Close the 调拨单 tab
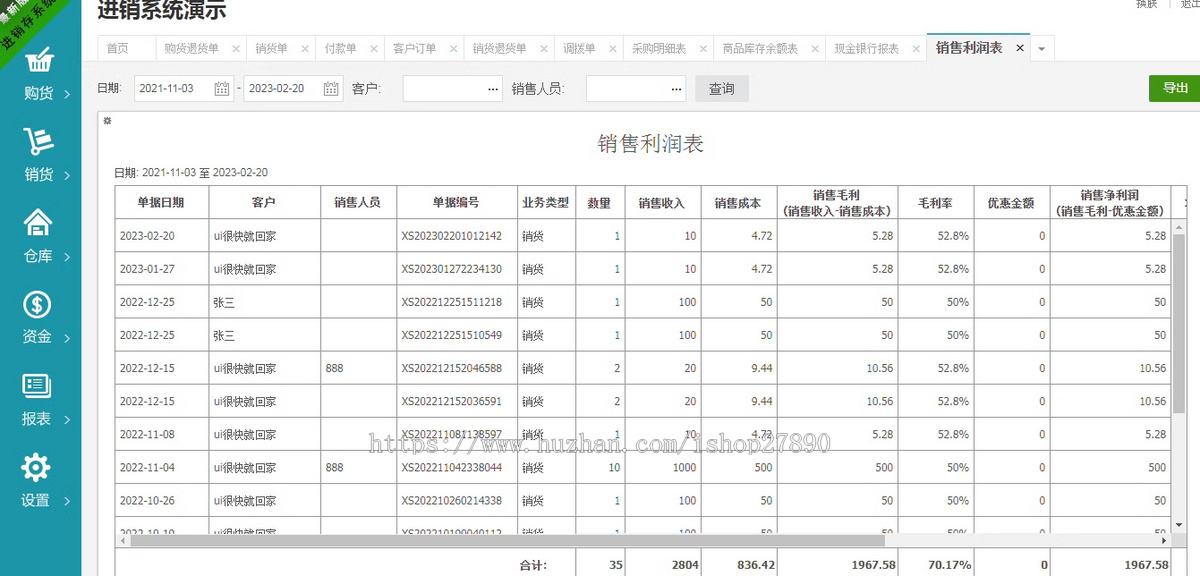Image resolution: width=1200 pixels, height=576 pixels. tap(613, 48)
